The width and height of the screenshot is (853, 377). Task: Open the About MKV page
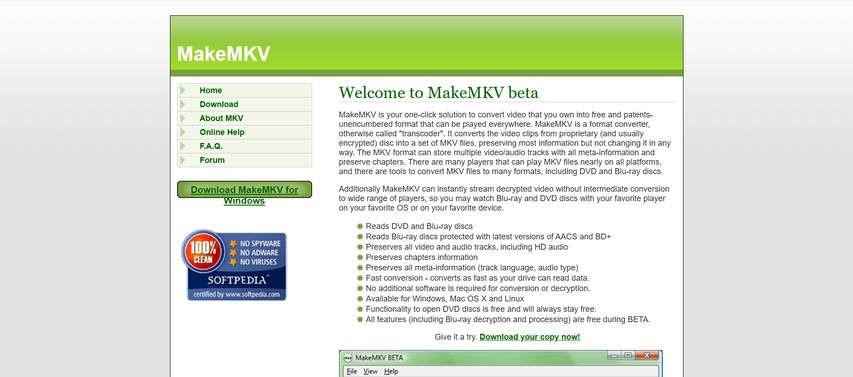point(221,118)
